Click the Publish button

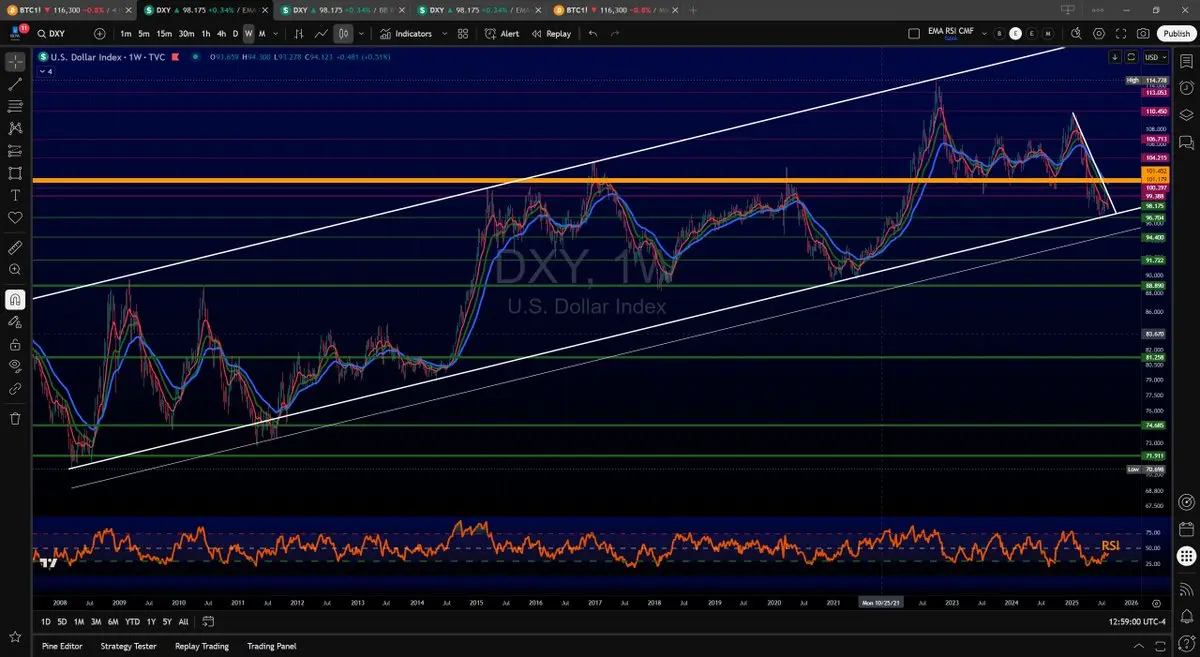(1176, 33)
